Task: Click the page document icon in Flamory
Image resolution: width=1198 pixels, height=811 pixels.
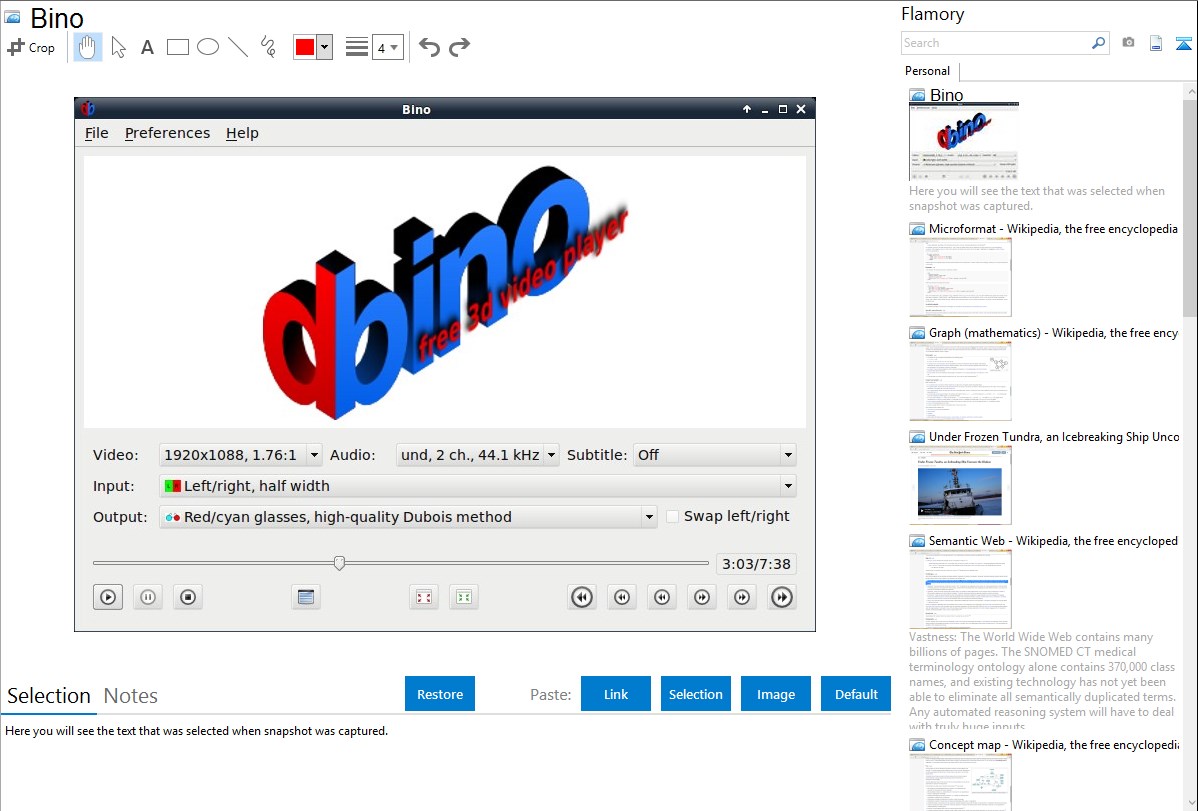Action: coord(1156,43)
